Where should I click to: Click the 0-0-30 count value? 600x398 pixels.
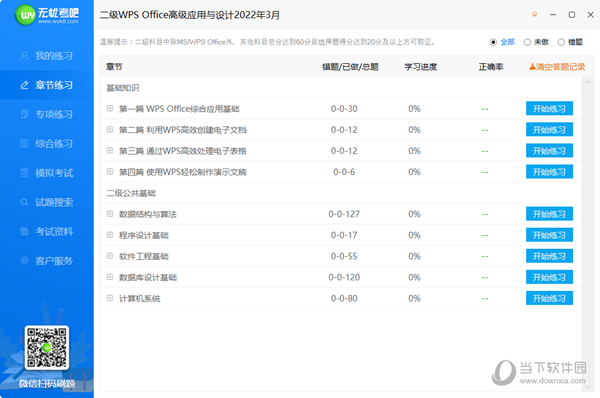pos(344,109)
